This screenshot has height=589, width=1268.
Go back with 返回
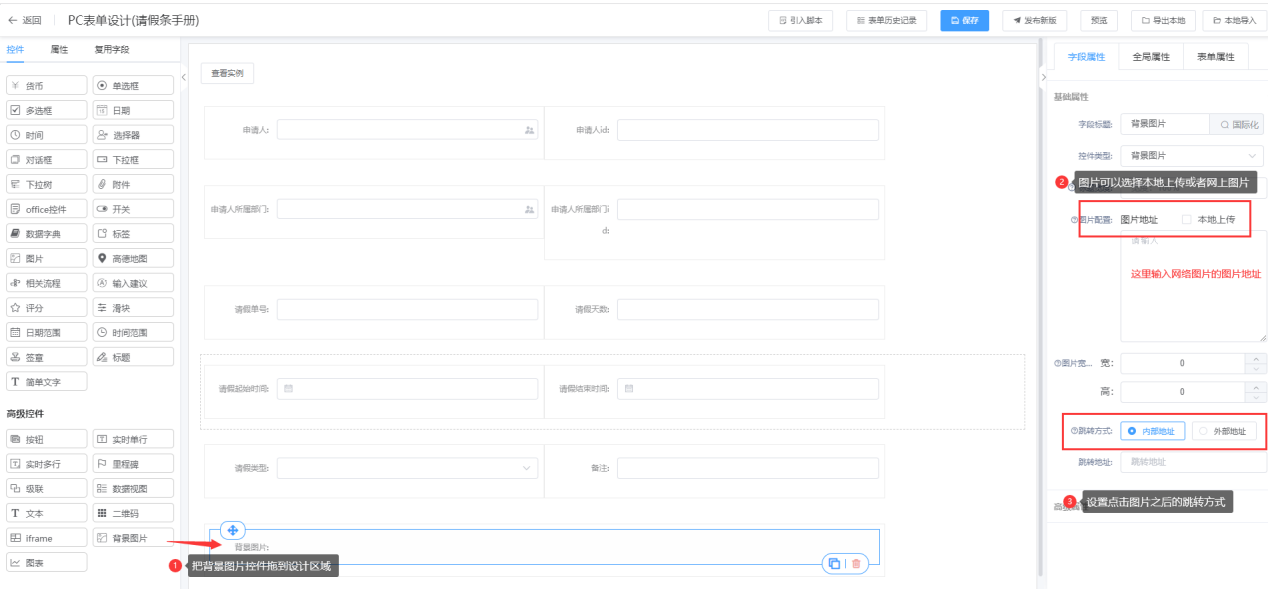(25, 20)
